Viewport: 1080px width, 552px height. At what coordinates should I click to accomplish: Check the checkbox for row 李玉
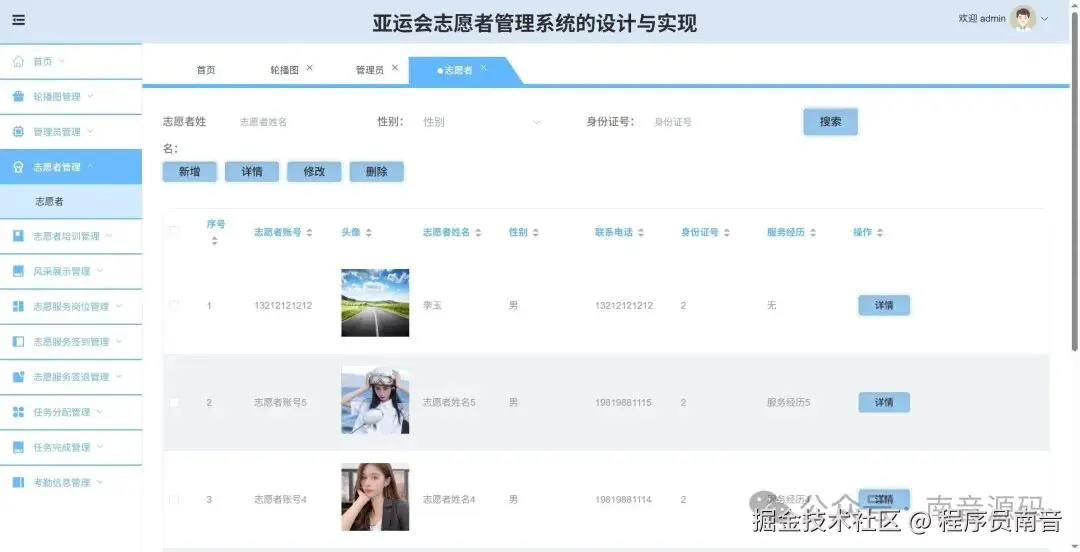click(174, 305)
